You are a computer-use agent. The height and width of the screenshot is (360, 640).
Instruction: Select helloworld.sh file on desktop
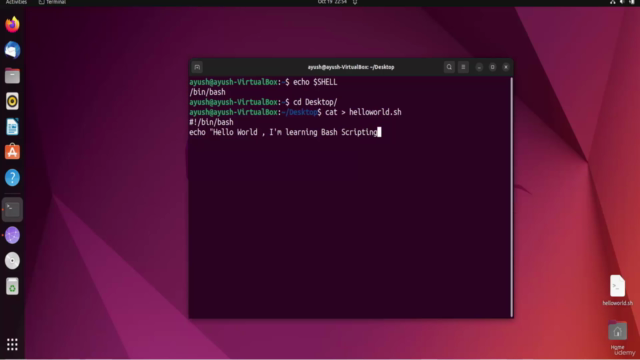[x=618, y=290]
